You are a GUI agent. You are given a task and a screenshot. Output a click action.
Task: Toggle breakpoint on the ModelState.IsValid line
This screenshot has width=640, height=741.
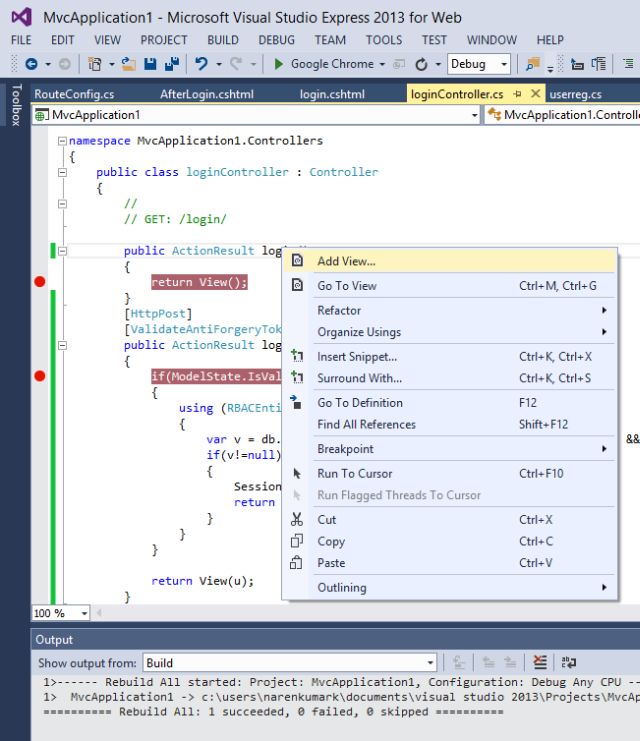pyautogui.click(x=40, y=376)
